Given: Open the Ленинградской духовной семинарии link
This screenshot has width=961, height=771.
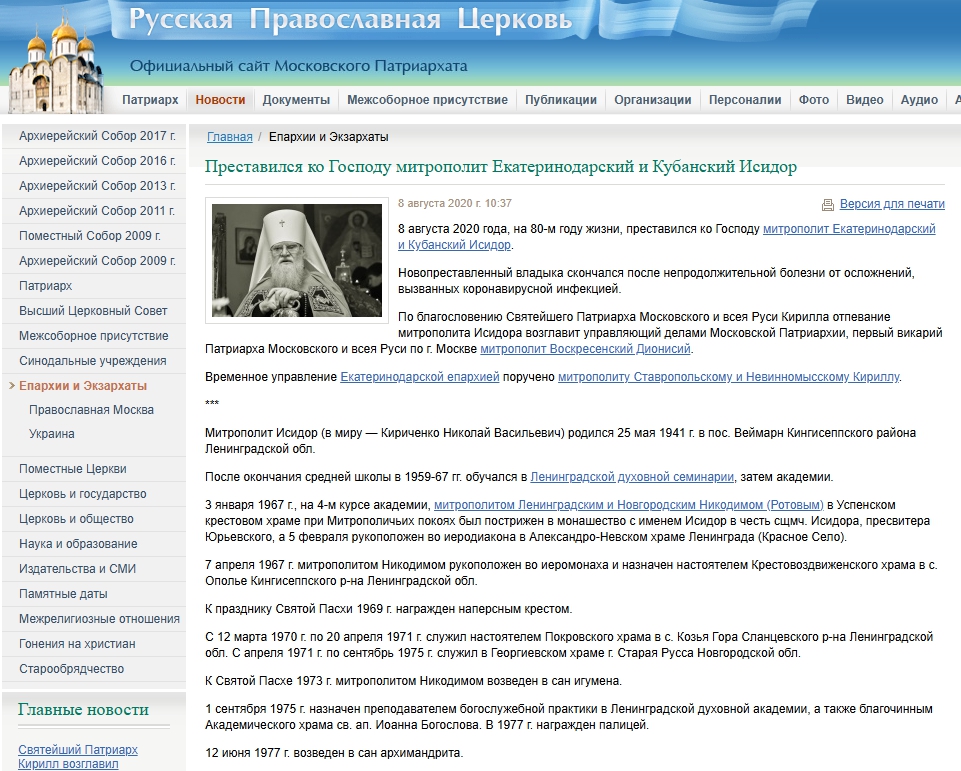Looking at the screenshot, I should pos(632,477).
